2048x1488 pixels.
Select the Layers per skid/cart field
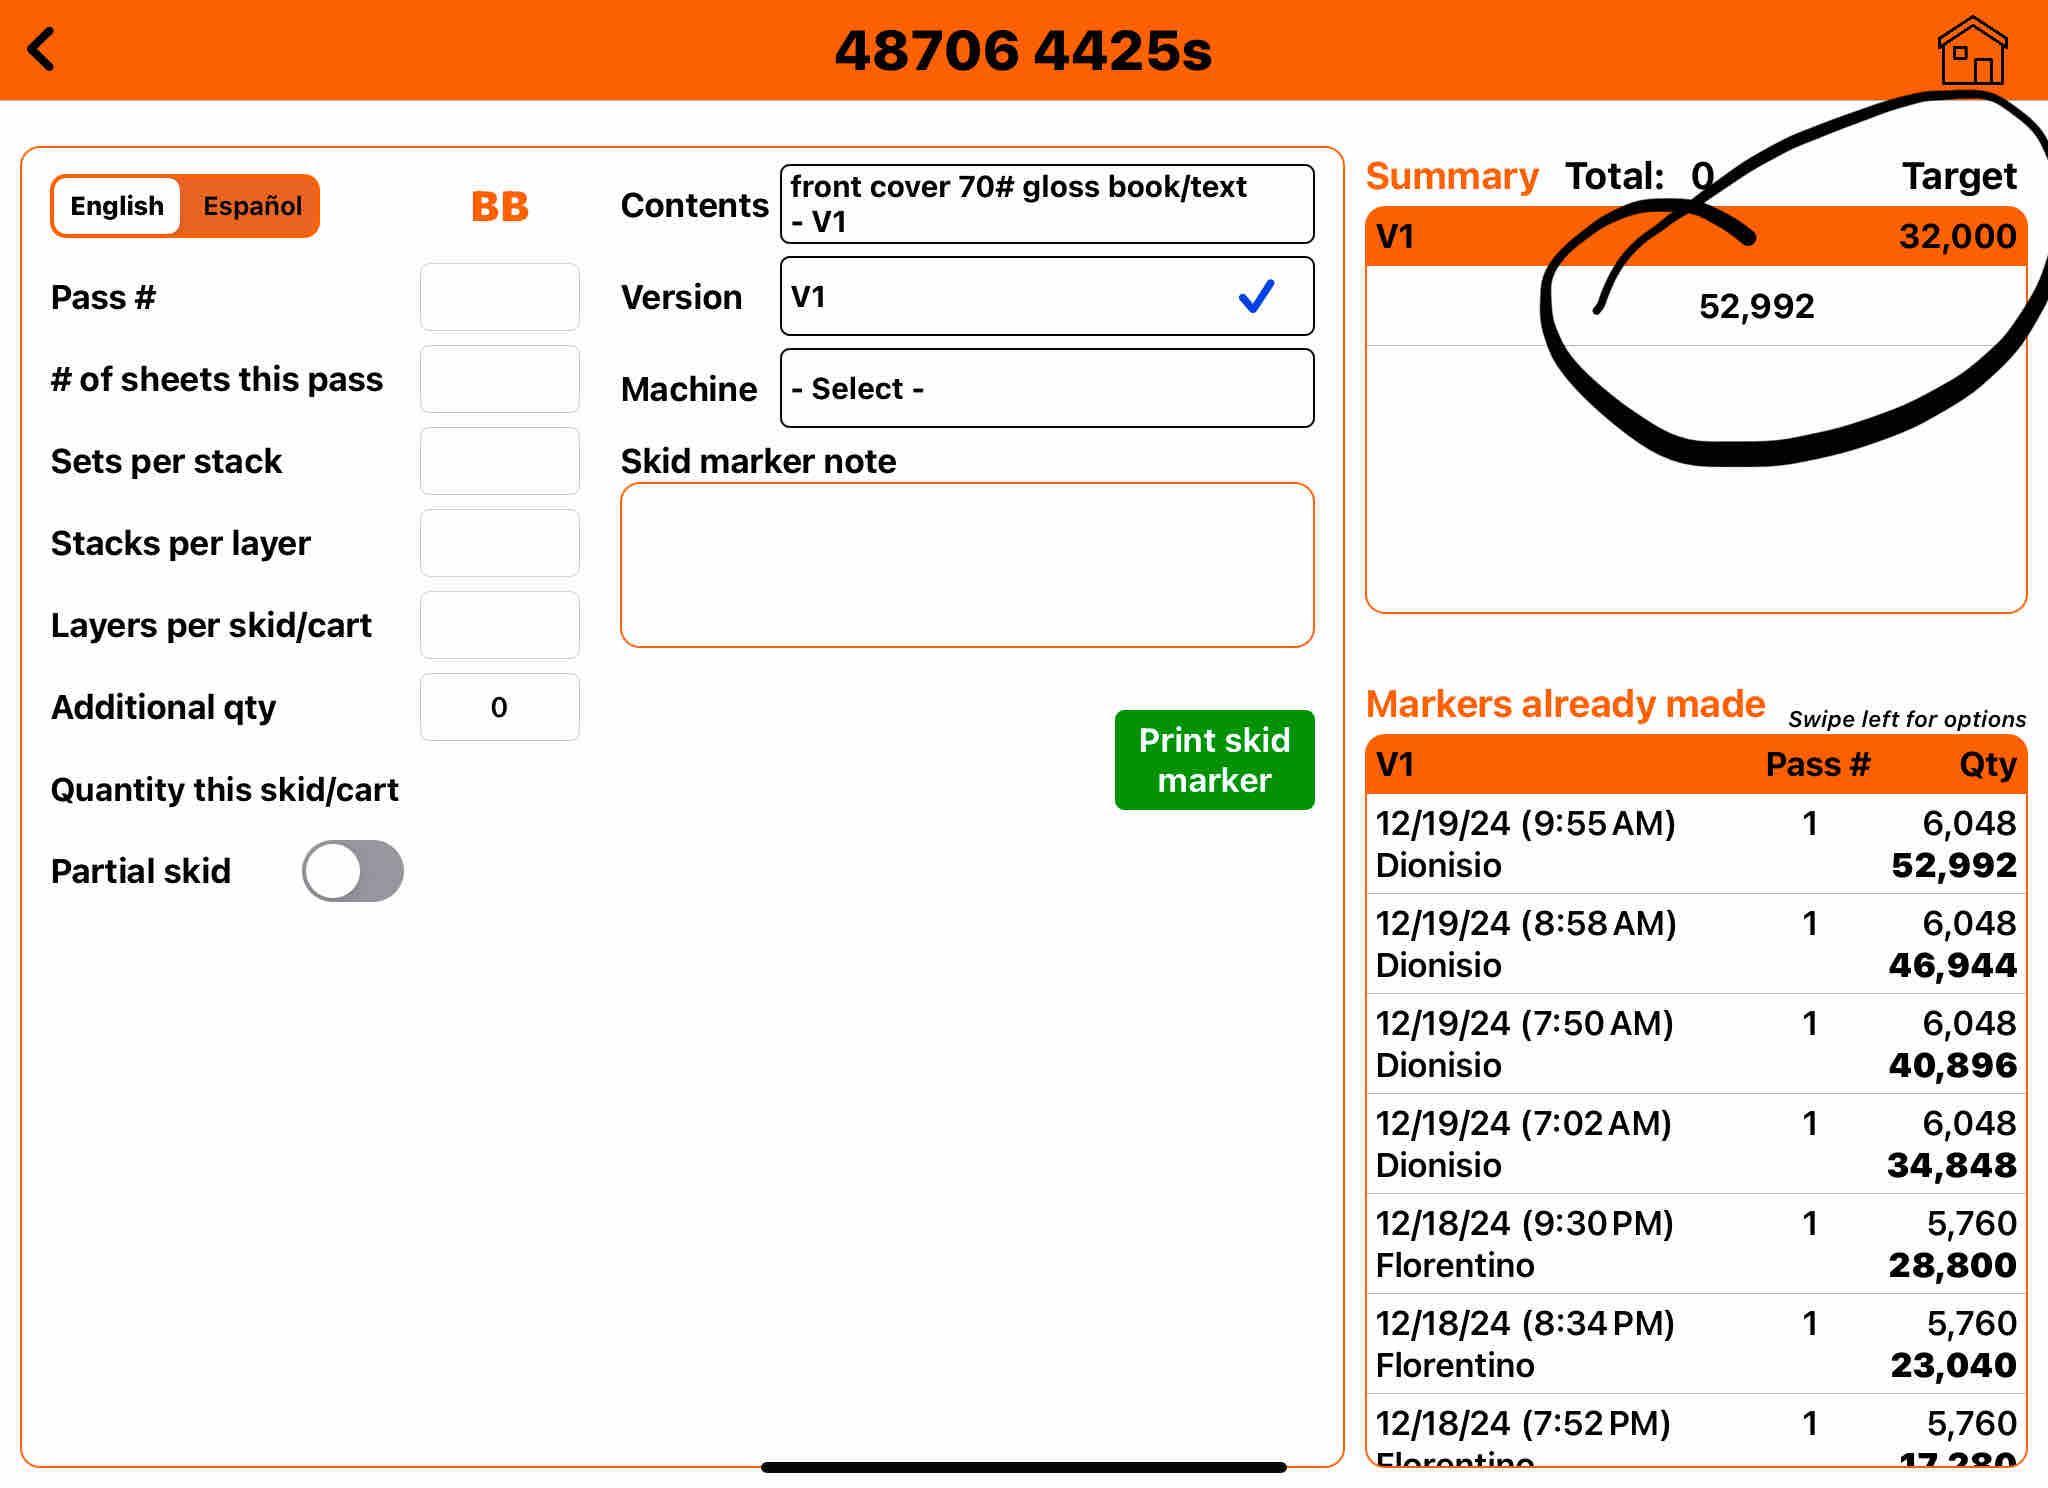coord(499,625)
